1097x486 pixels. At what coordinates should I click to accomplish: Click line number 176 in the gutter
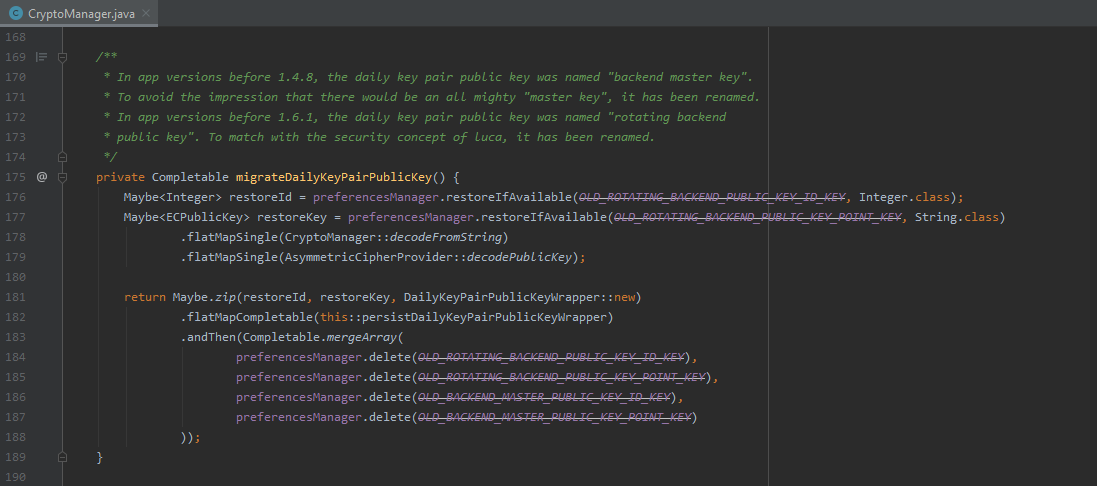point(14,196)
